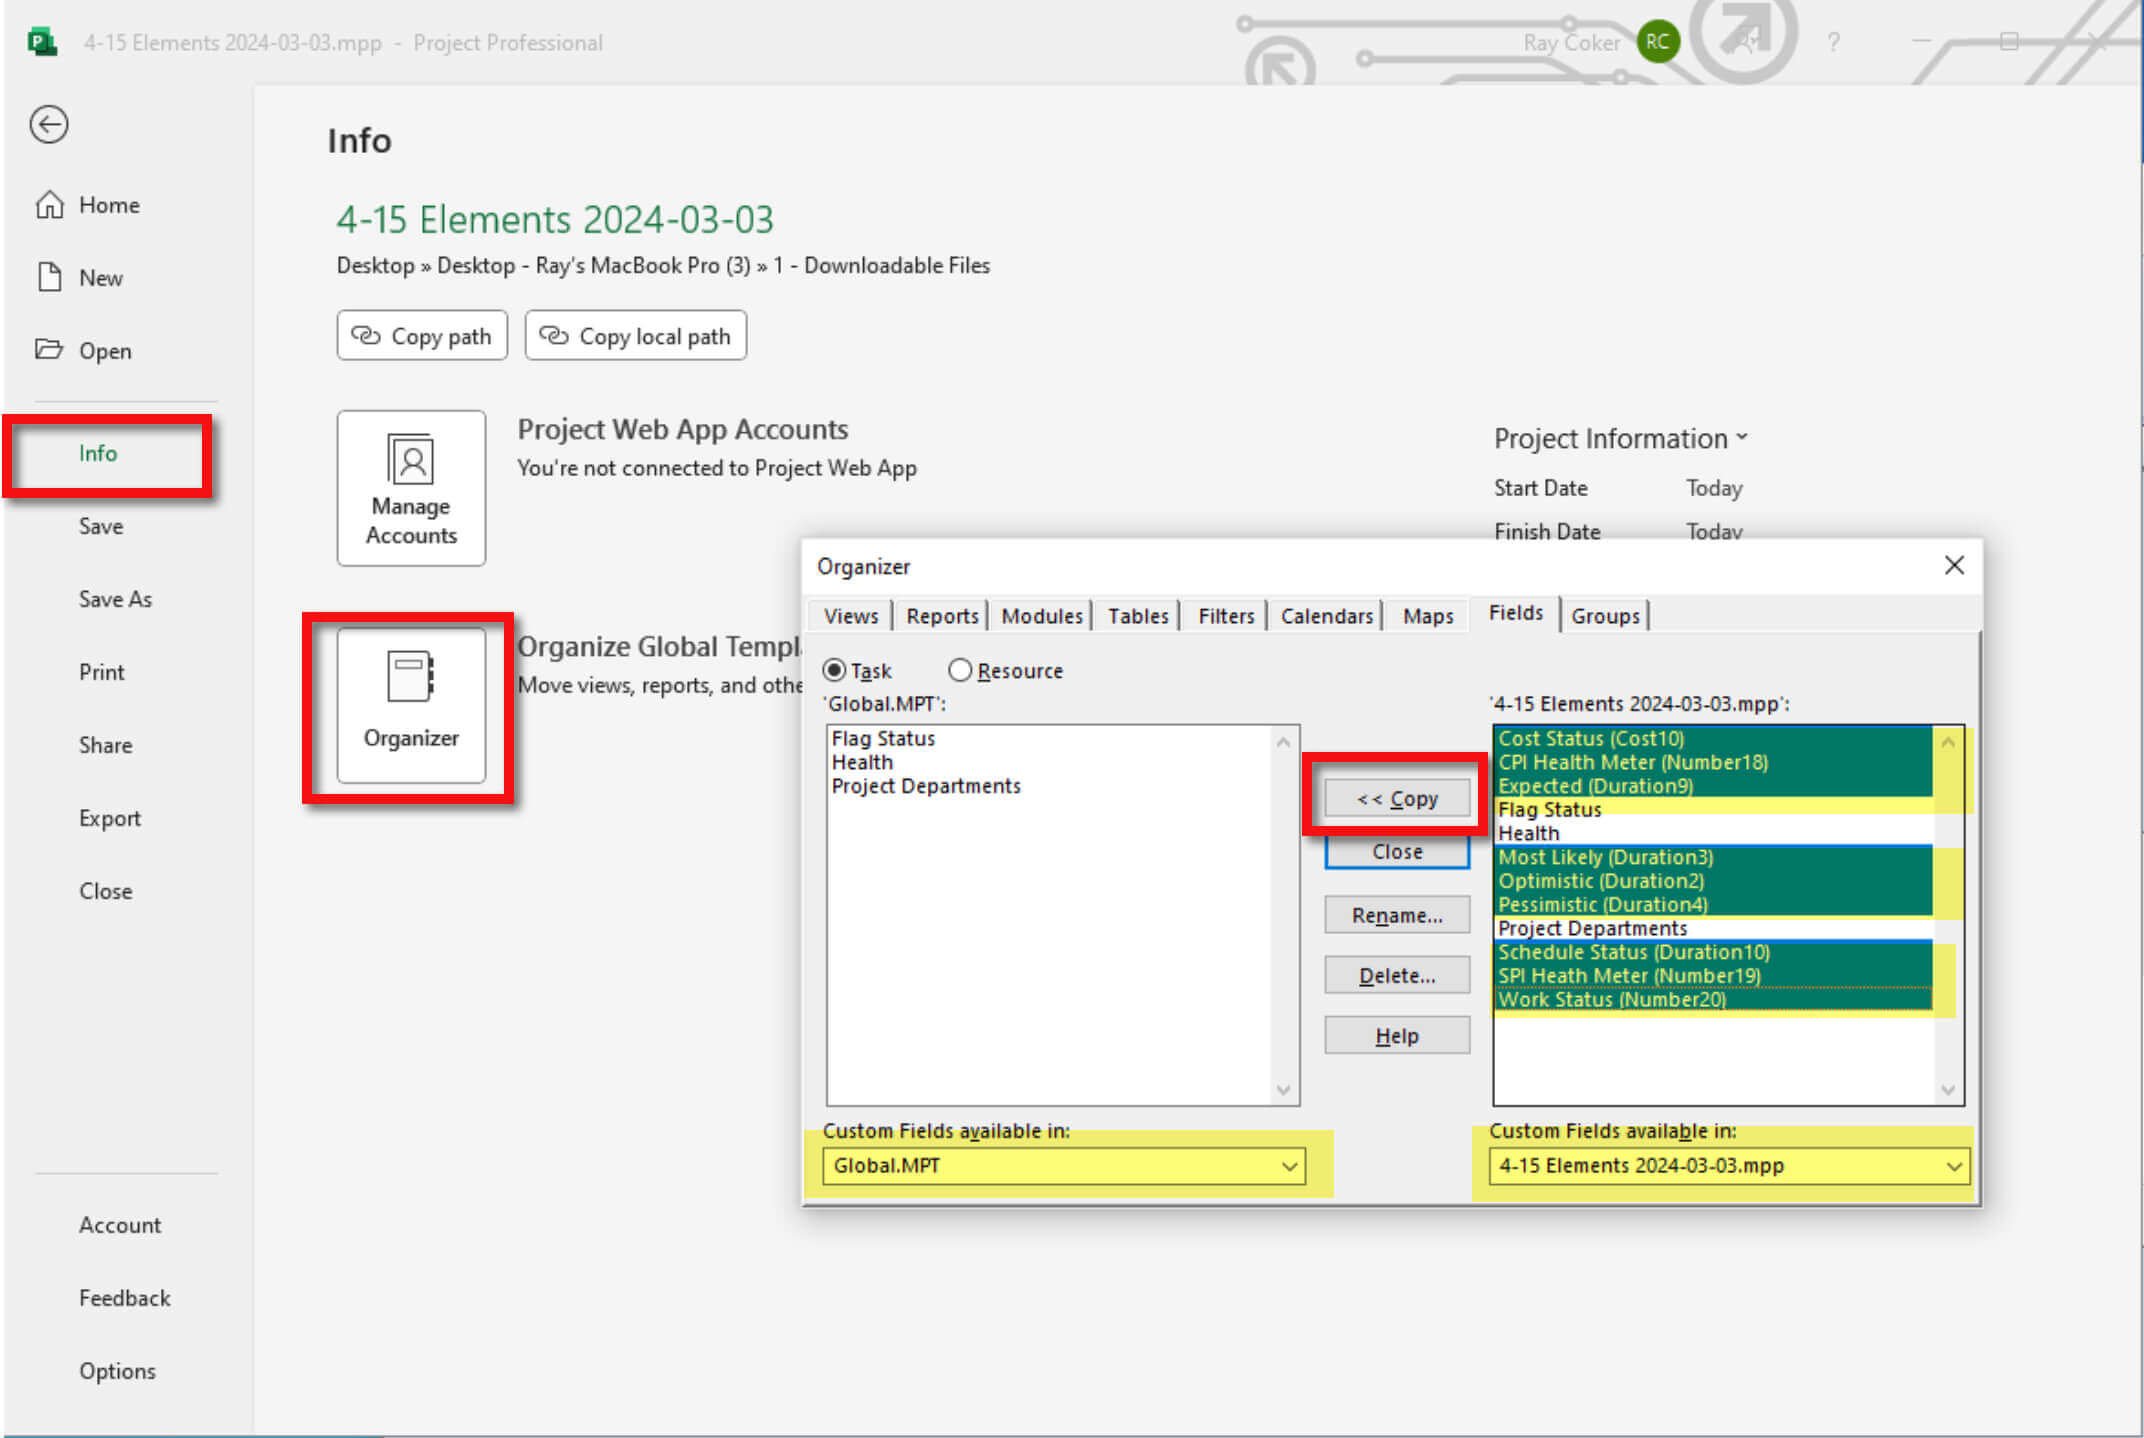Screen dimensions: 2144x1438
Task: Select Optimistic (Duration2) field
Action: (x=1714, y=881)
